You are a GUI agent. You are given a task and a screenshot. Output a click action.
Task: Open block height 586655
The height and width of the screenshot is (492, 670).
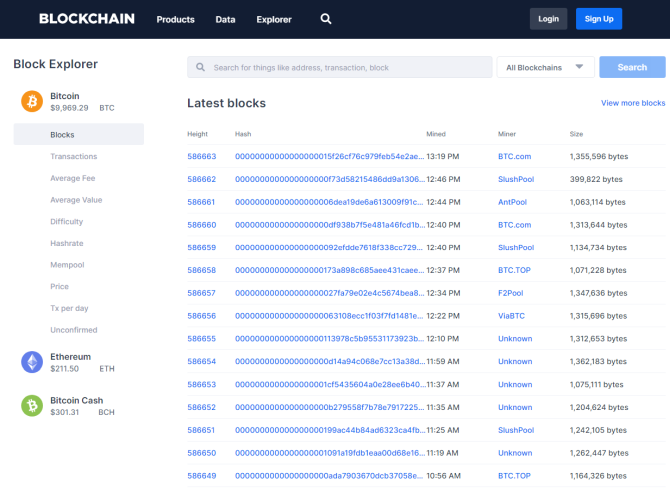(202, 339)
